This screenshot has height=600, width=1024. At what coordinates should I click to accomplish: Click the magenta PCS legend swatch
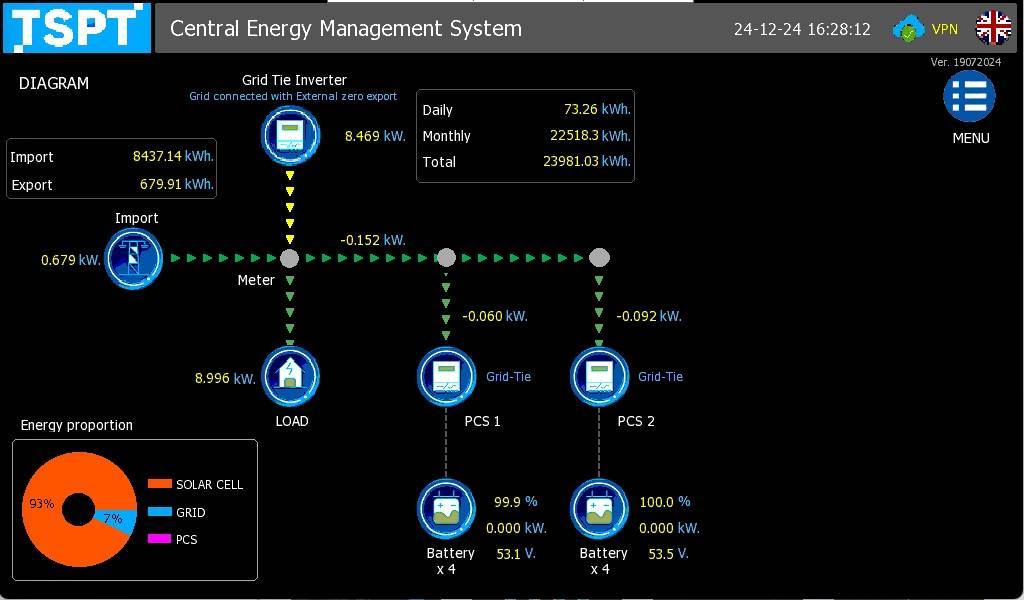(159, 539)
